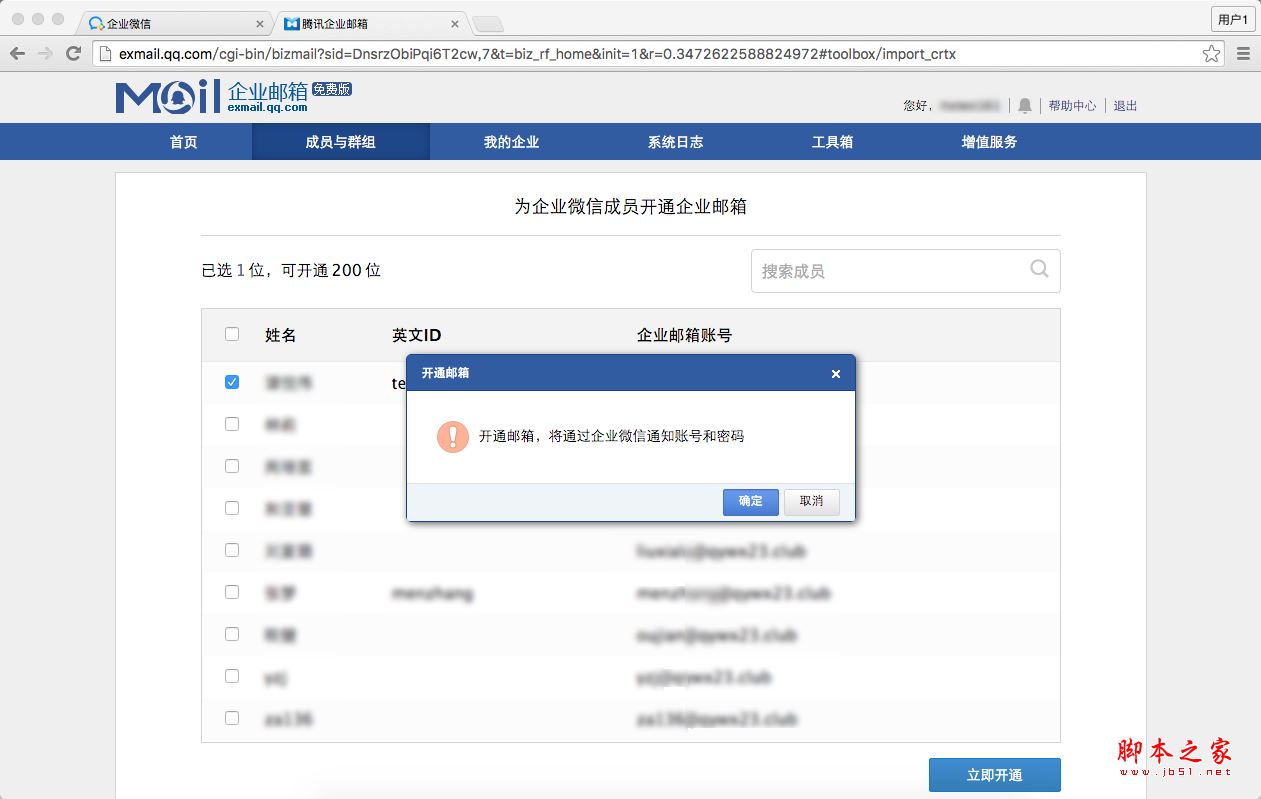Enable the checkbox beside menzhang

click(231, 592)
